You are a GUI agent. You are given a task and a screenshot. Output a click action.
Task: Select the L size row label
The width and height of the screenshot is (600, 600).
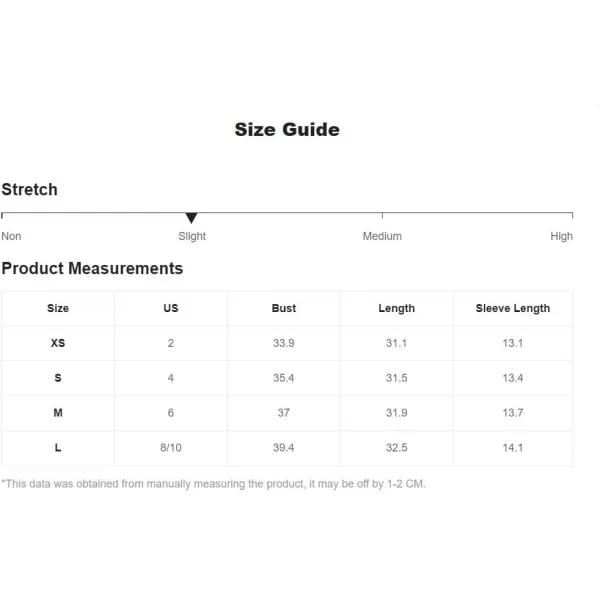[x=58, y=448]
